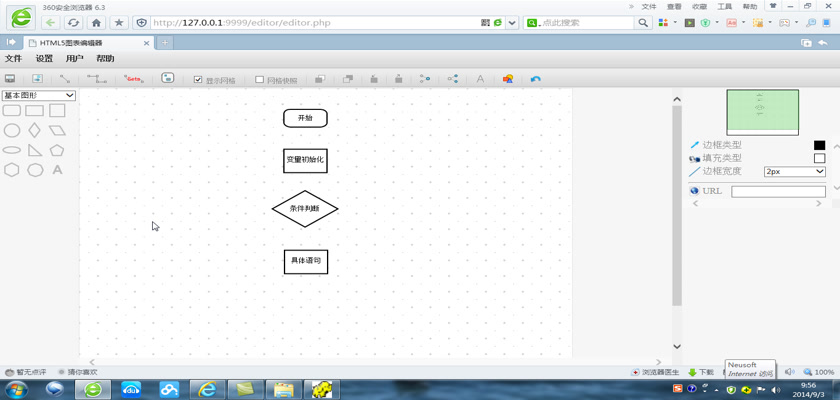Select the circle shape in palette

12,130
